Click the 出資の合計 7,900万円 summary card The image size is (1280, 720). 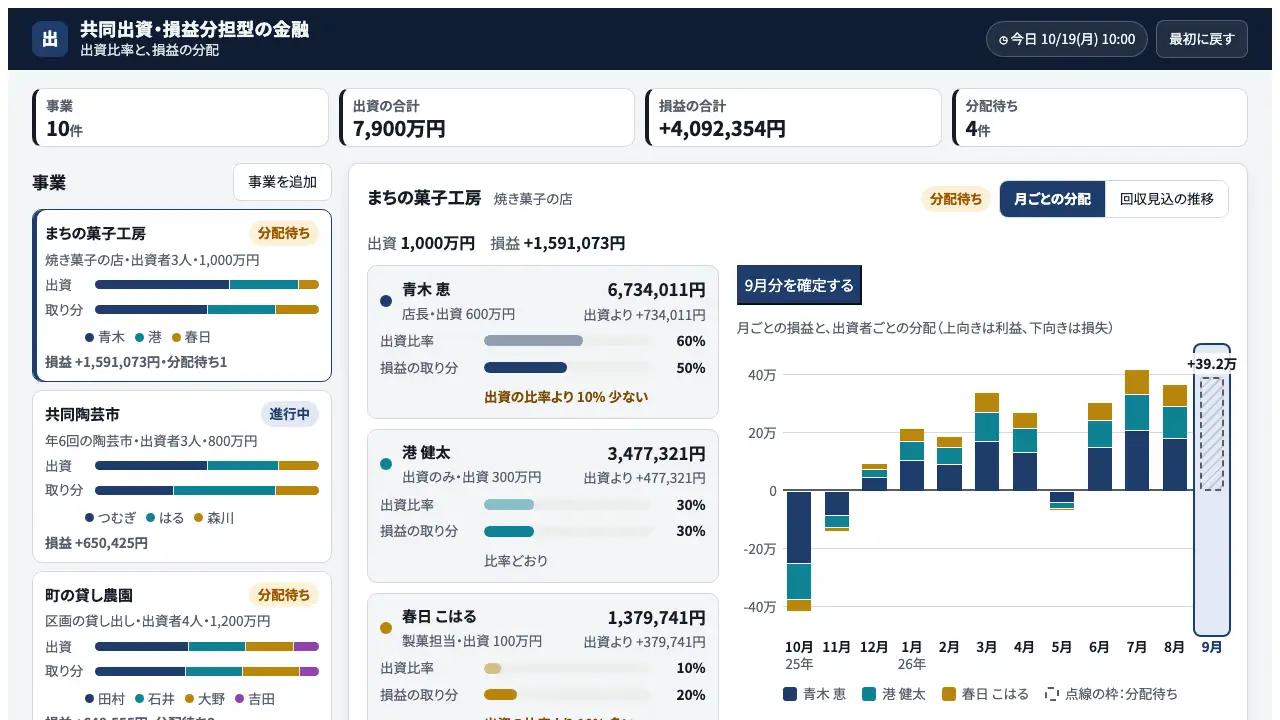tap(487, 118)
